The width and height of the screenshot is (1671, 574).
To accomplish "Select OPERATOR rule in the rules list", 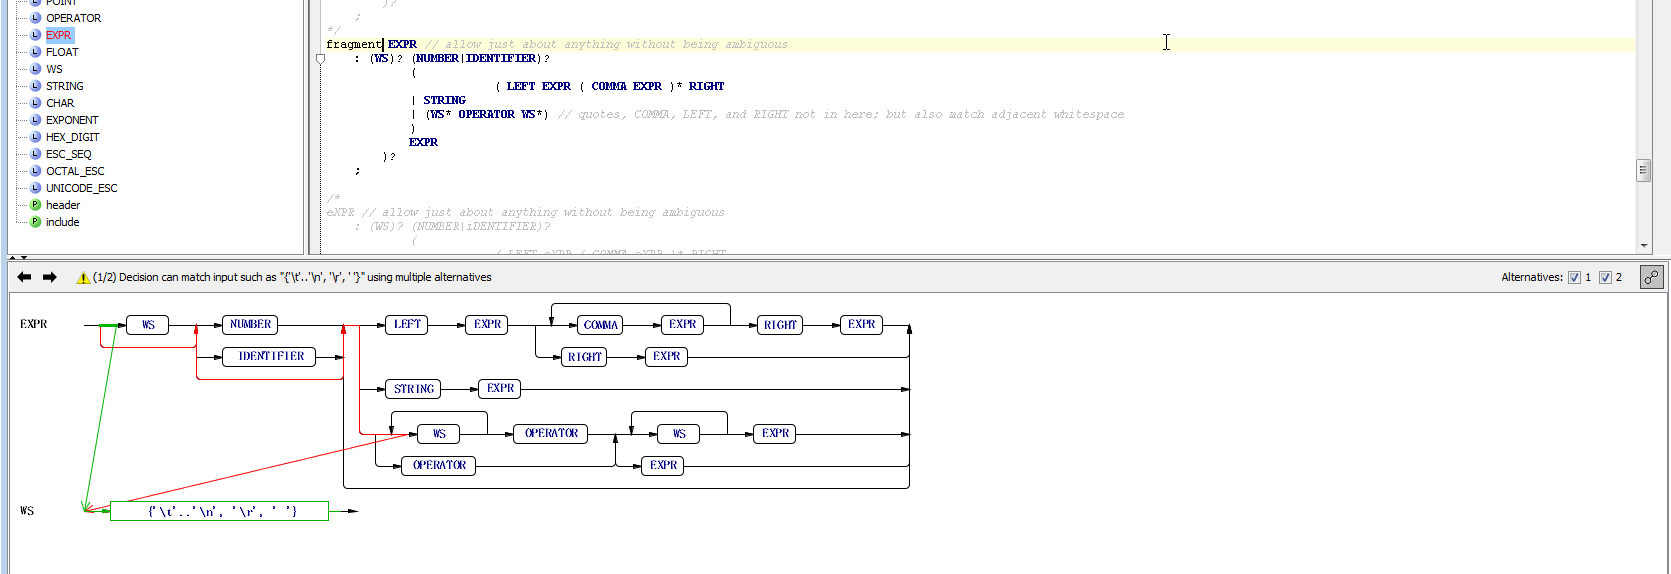I will pyautogui.click(x=73, y=18).
